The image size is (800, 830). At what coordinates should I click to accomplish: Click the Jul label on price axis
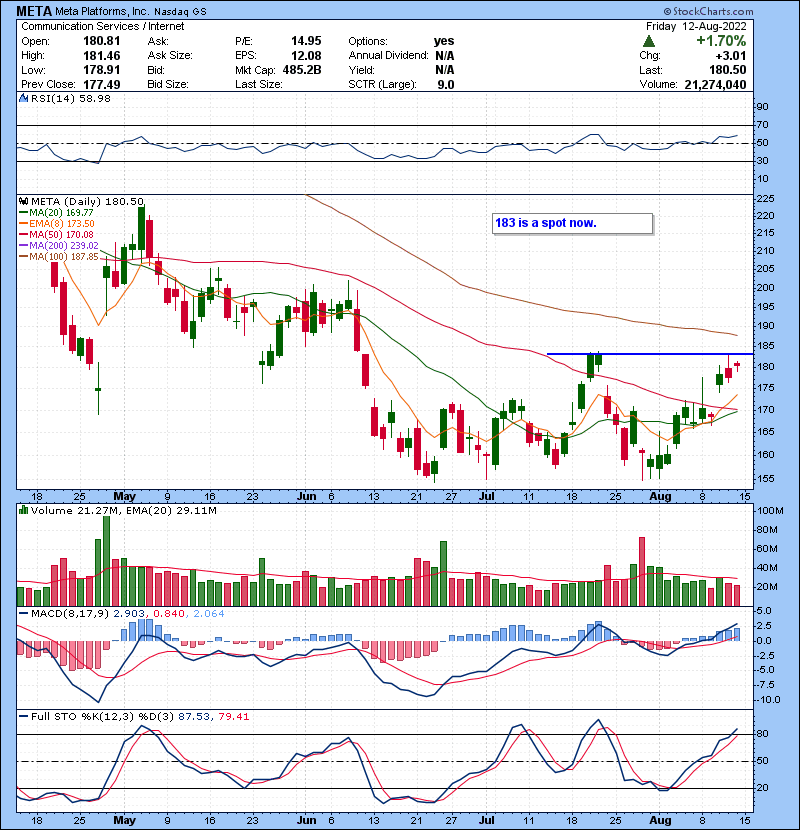[487, 497]
